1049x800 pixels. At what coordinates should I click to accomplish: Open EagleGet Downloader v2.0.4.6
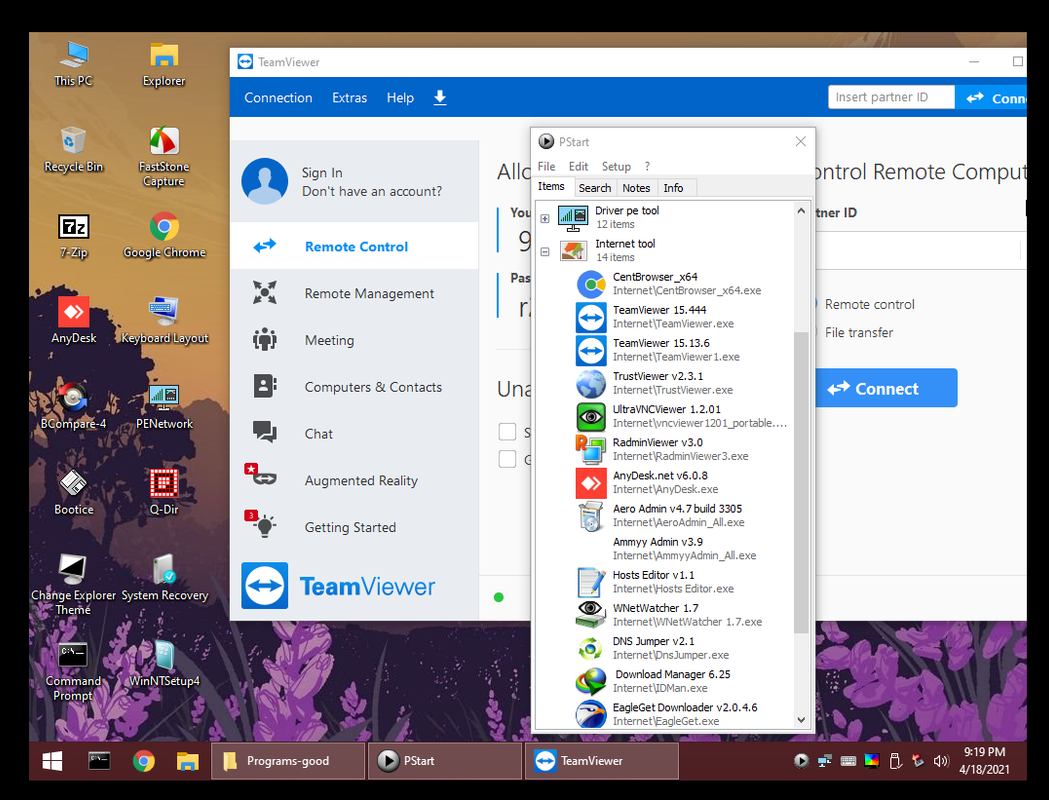[x=667, y=714]
